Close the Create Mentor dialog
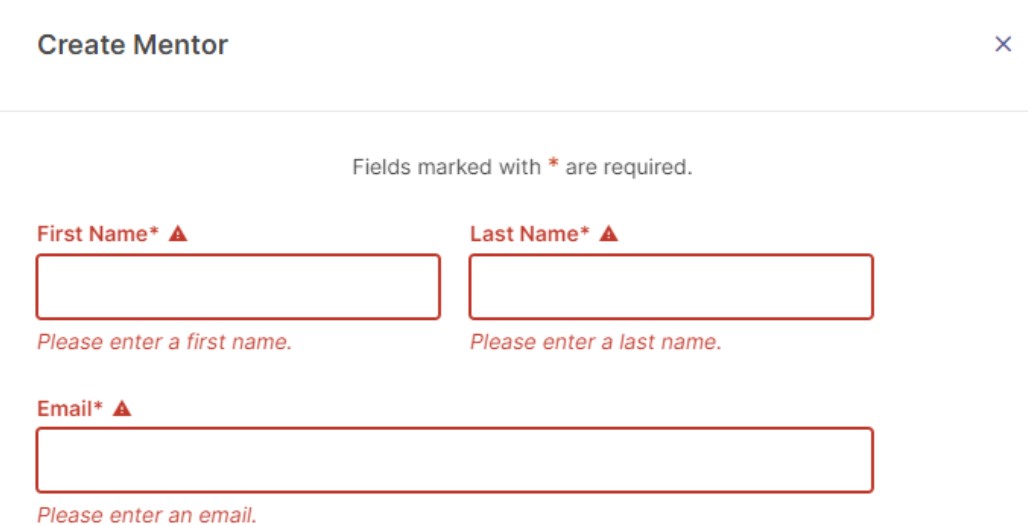 [1003, 44]
